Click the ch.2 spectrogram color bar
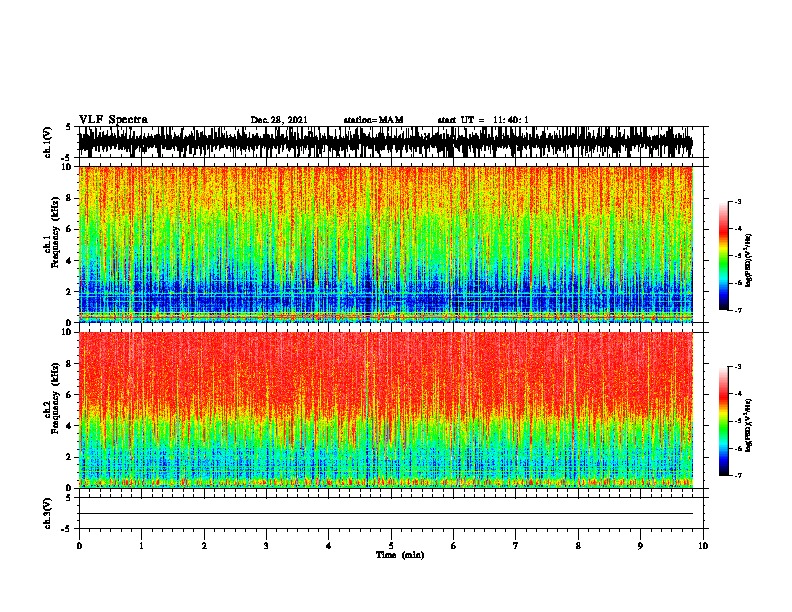The image size is (792, 612). (724, 421)
